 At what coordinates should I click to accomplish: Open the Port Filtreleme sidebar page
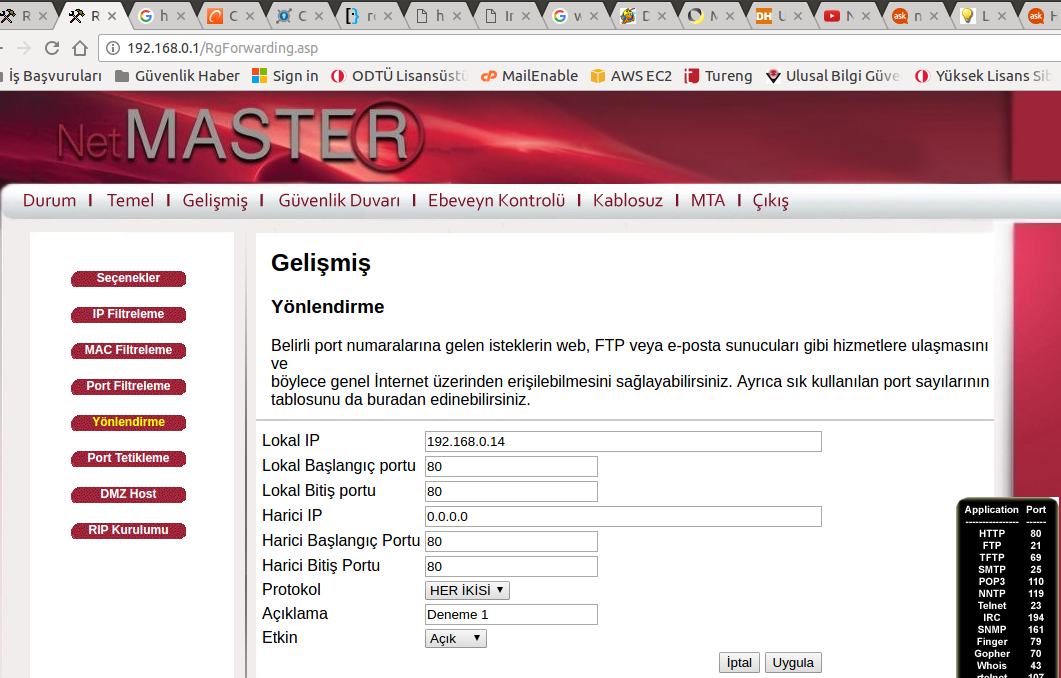point(128,386)
